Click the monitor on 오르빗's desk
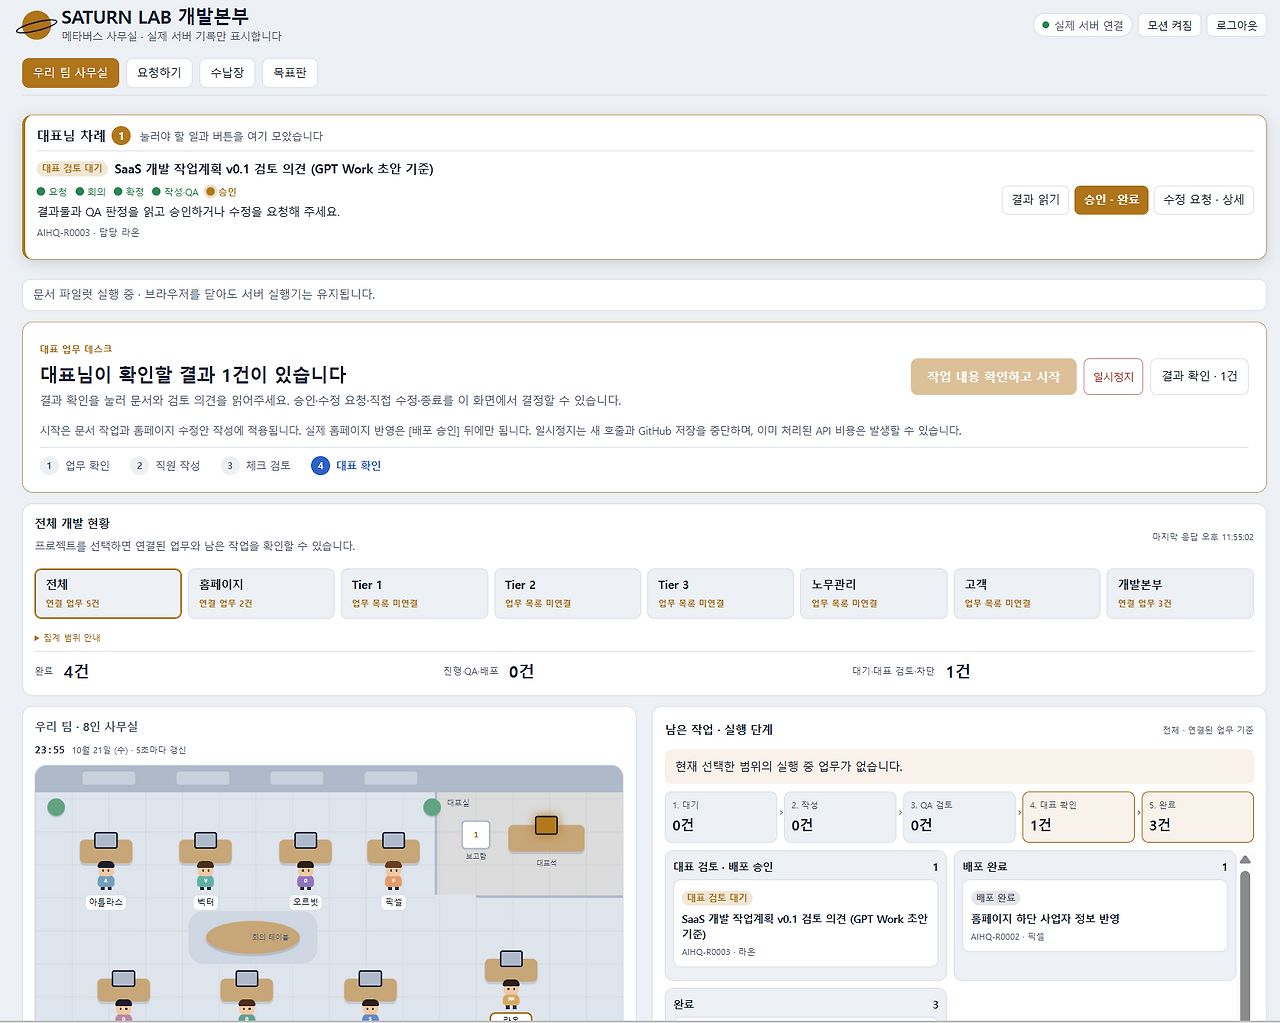This screenshot has height=1023, width=1280. [x=306, y=840]
